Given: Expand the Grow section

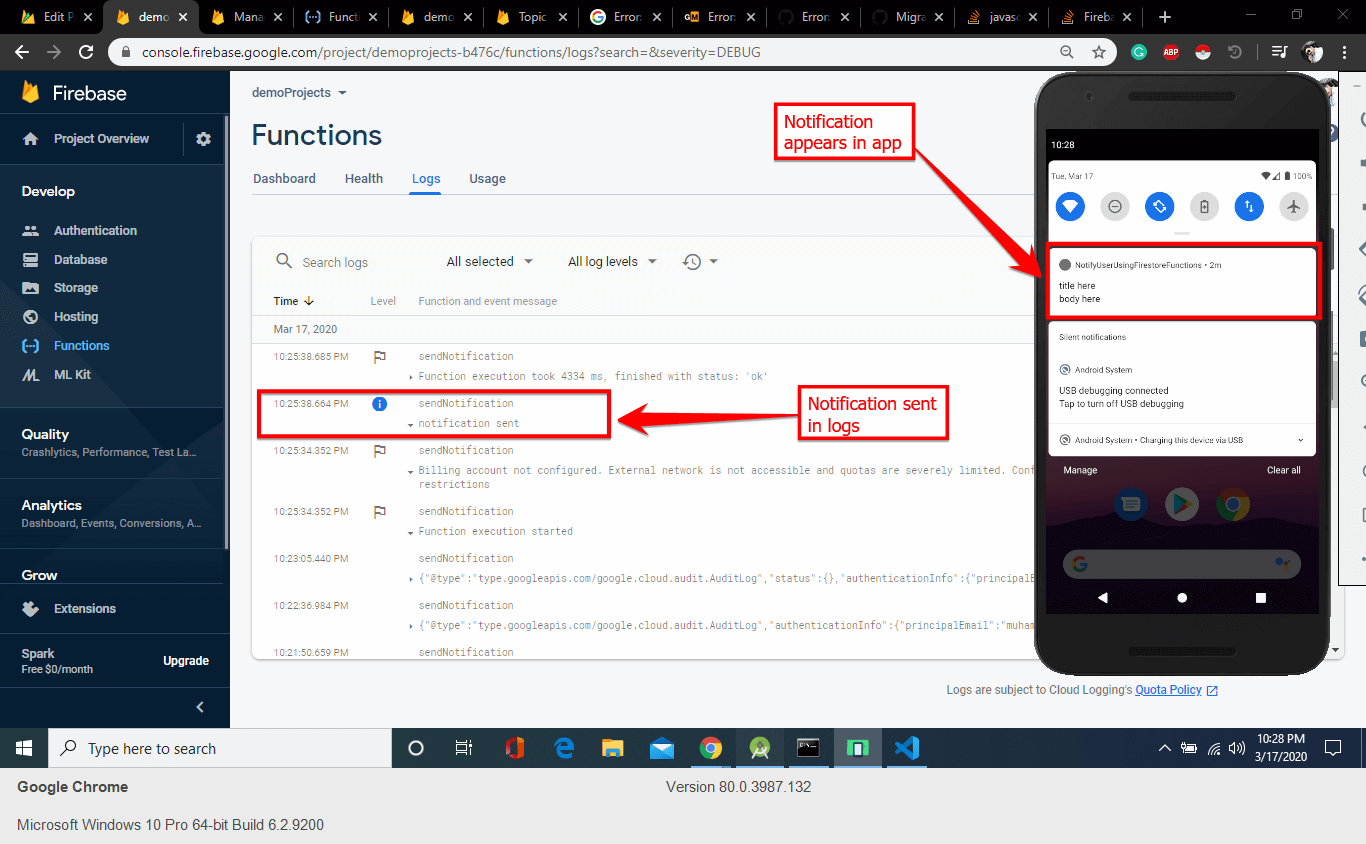Looking at the screenshot, I should [40, 575].
